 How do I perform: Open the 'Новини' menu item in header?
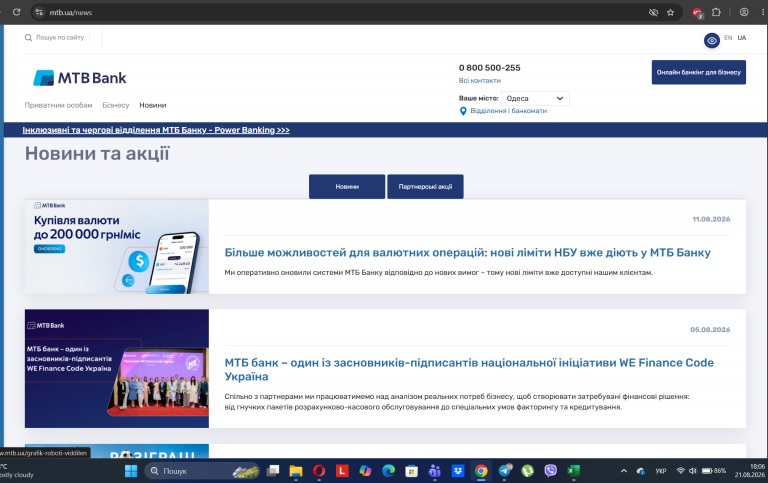click(x=153, y=105)
